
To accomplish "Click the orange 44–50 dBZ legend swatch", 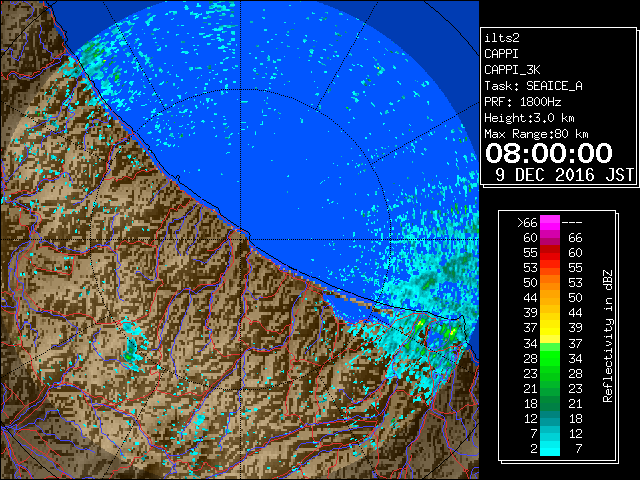I will tap(550, 298).
